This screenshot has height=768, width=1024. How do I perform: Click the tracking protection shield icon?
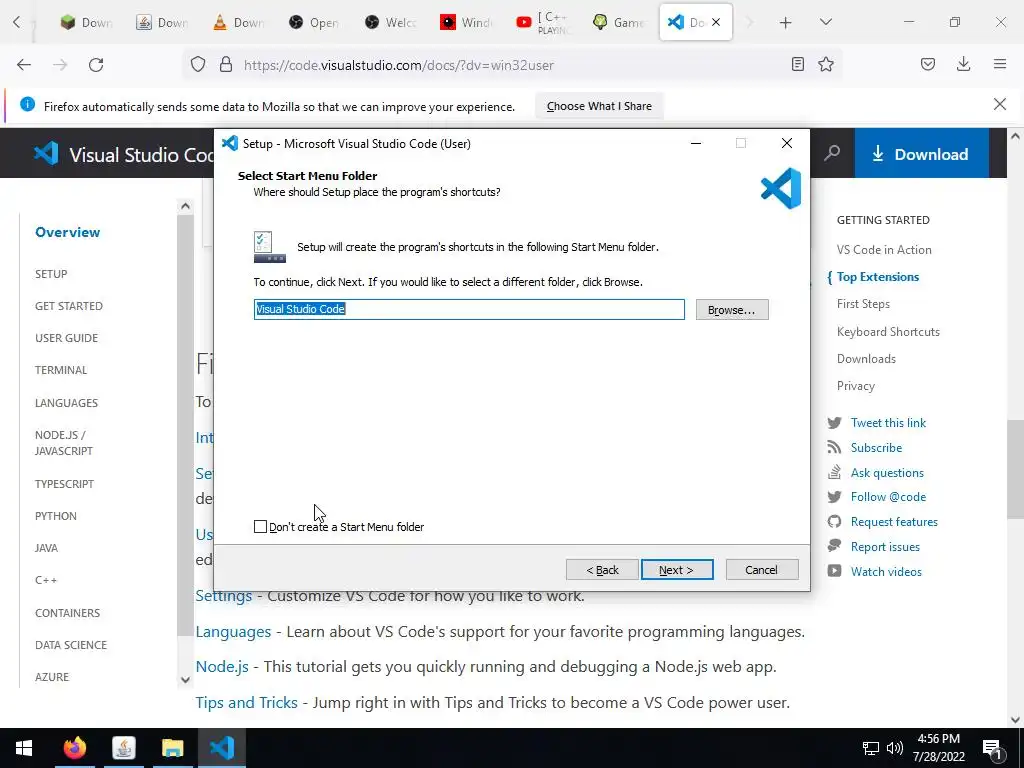tap(198, 65)
